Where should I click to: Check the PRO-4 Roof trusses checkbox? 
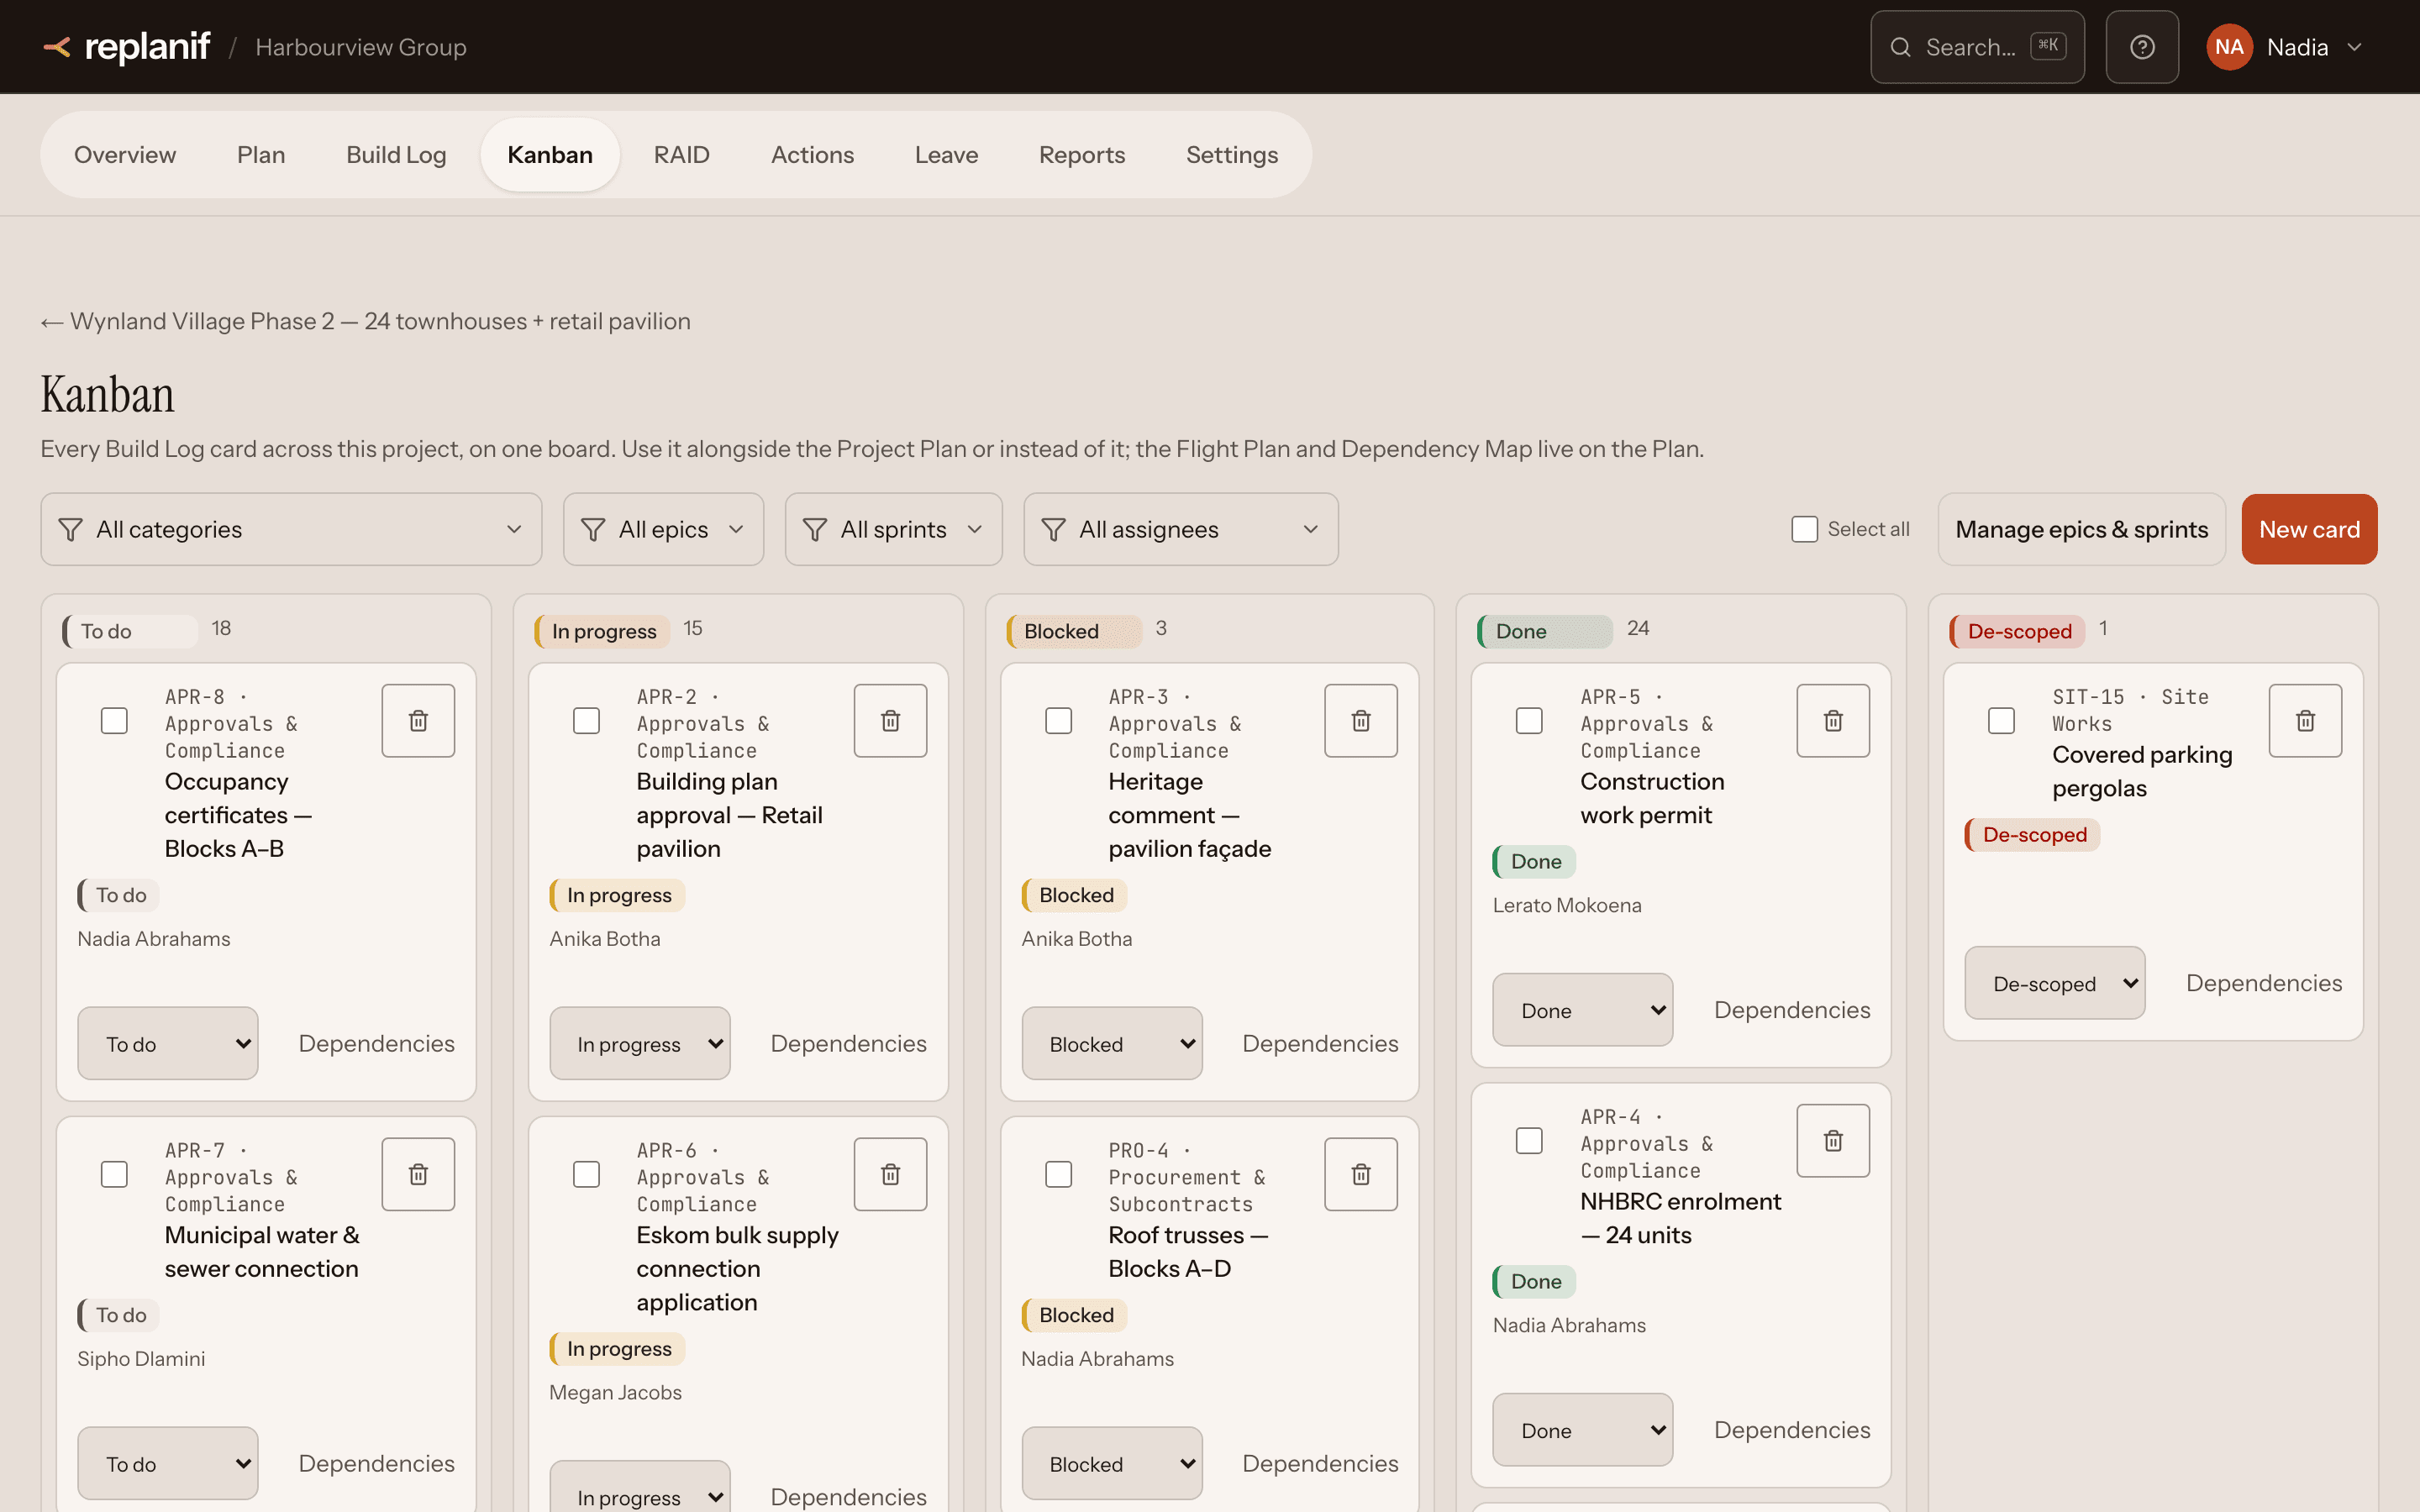point(1058,1174)
